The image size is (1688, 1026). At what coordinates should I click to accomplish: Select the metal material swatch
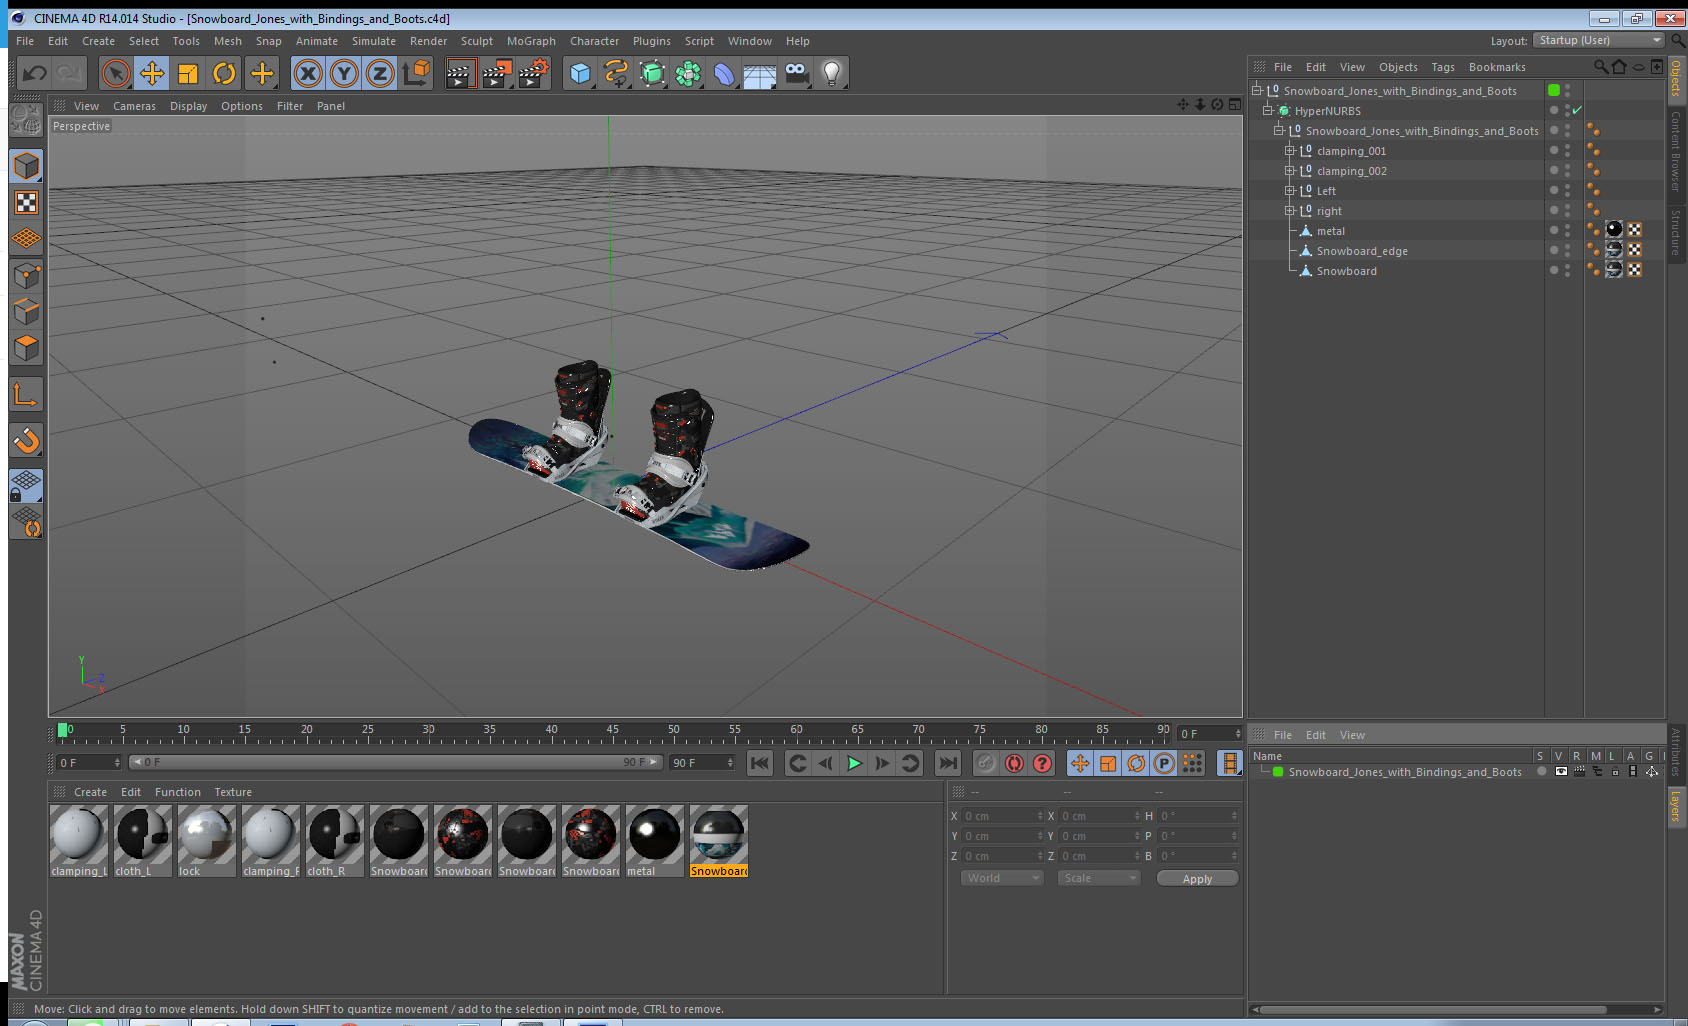click(x=655, y=841)
